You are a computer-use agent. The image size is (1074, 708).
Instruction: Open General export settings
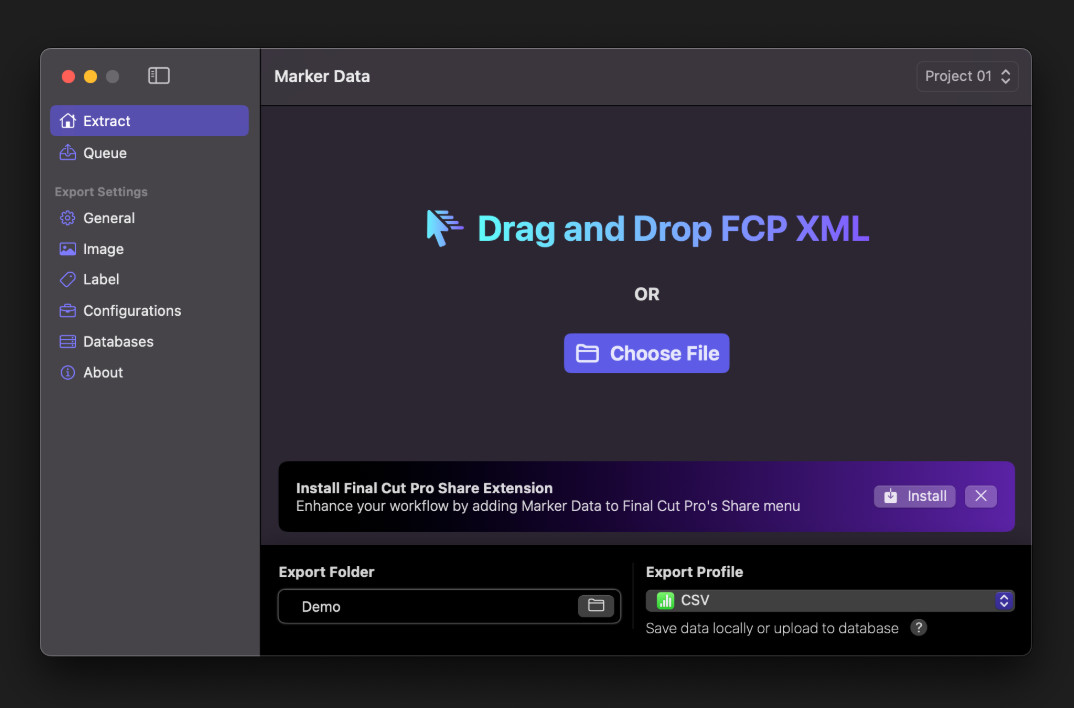[x=149, y=218]
